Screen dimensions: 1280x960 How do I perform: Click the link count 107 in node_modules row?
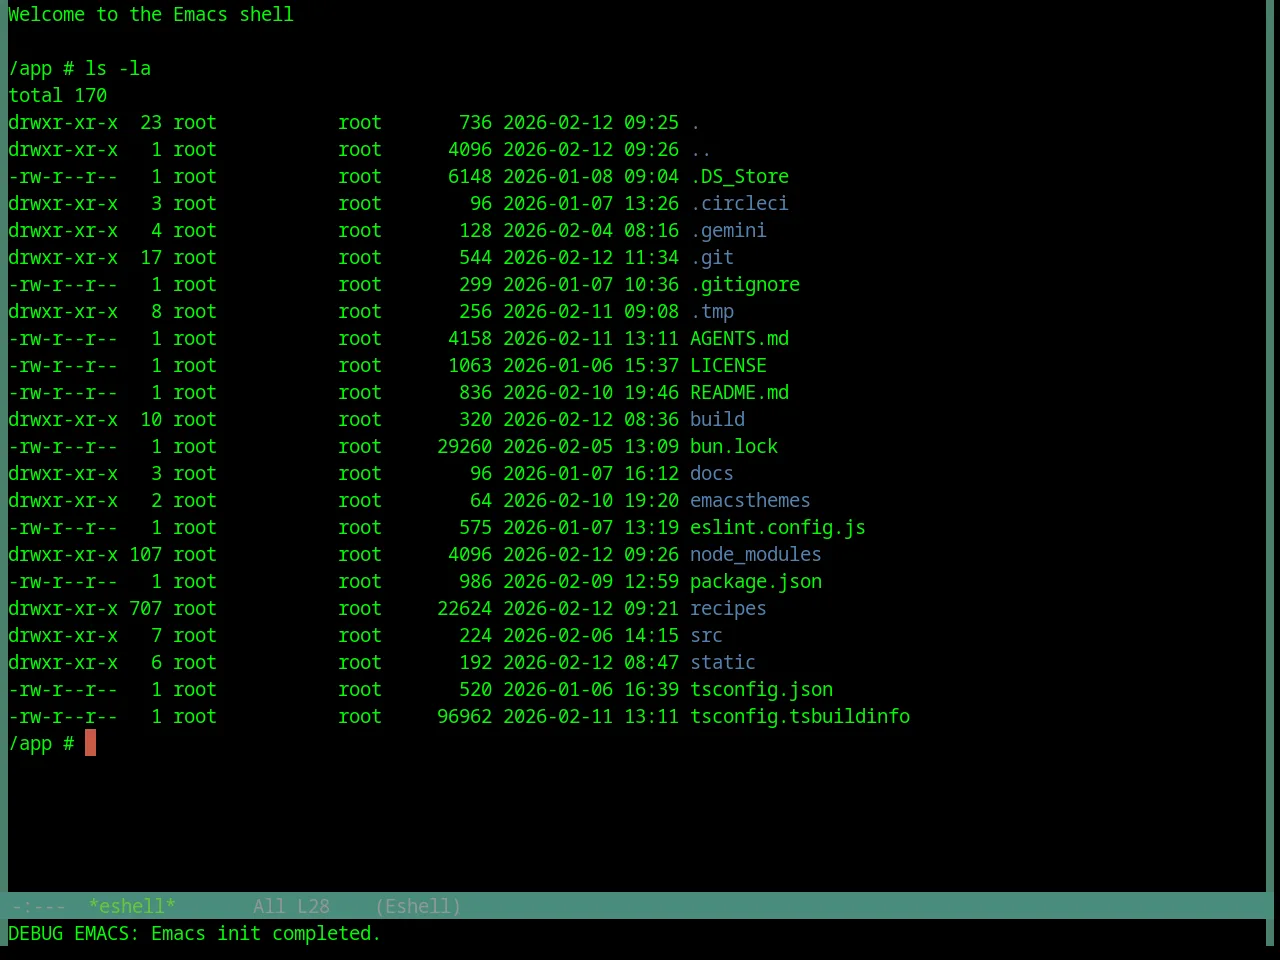pyautogui.click(x=145, y=554)
